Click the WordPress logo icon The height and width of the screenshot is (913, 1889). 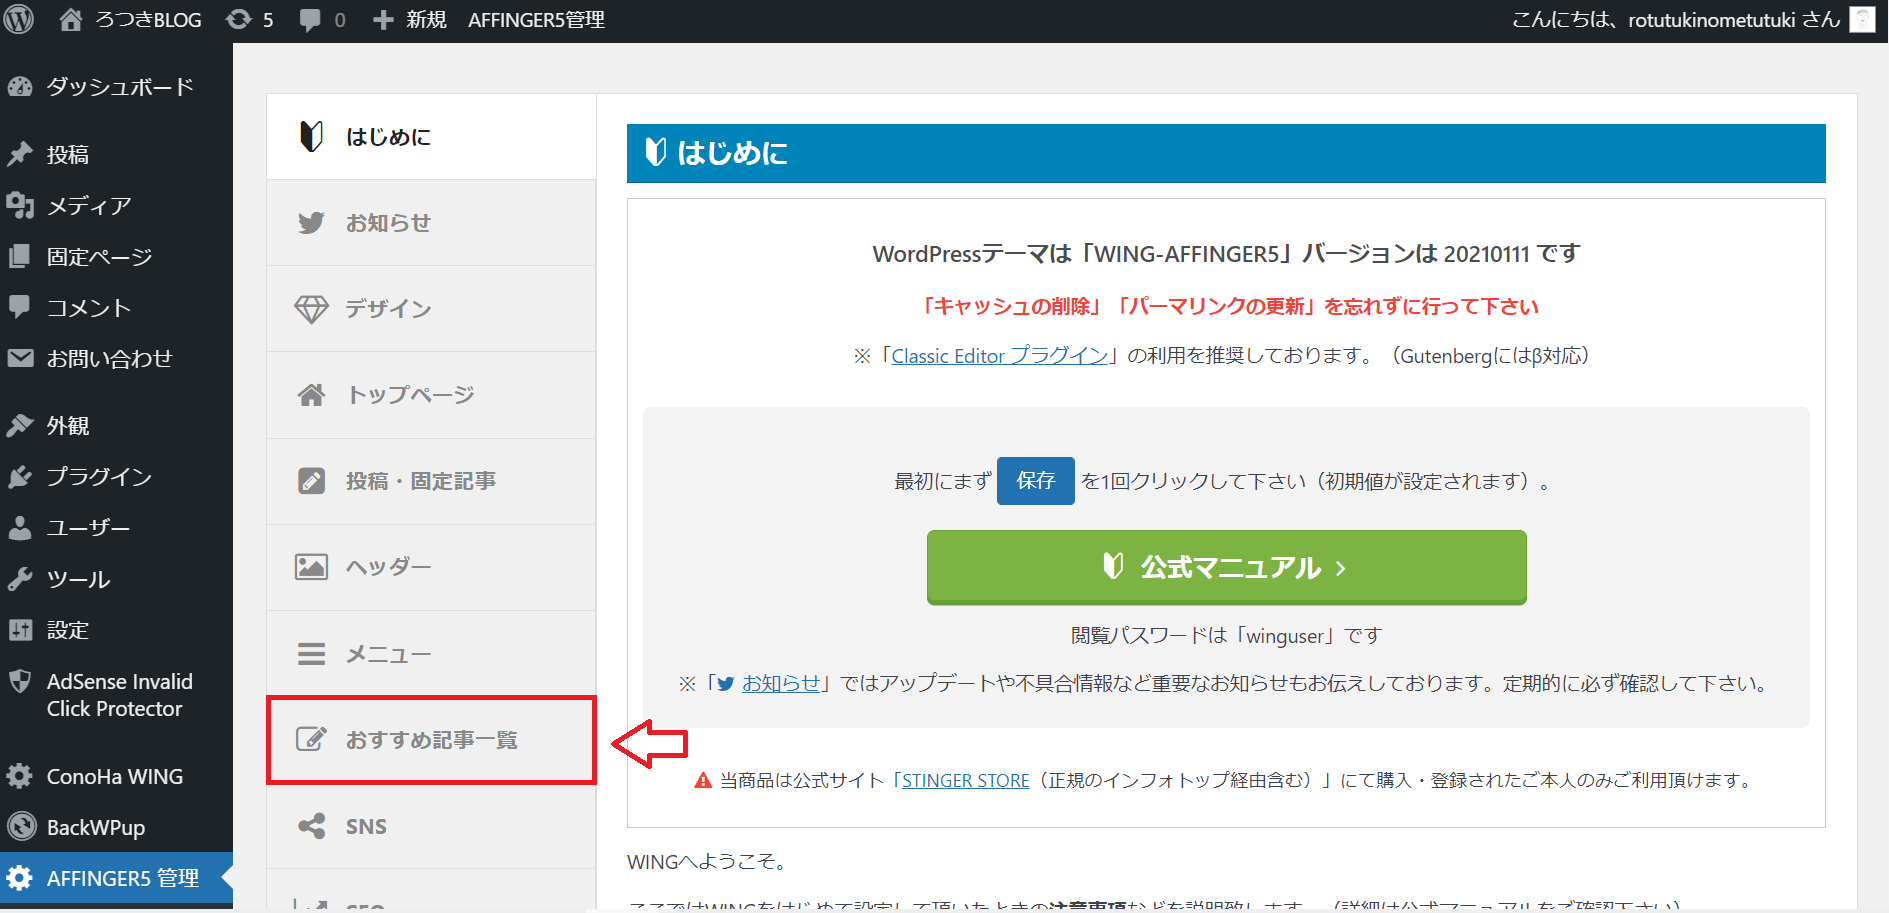19,19
